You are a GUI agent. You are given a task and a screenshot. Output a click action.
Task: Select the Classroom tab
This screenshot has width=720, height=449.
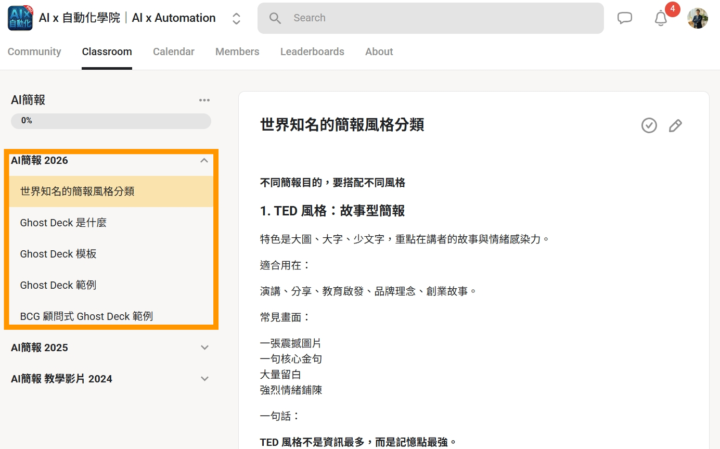[107, 51]
